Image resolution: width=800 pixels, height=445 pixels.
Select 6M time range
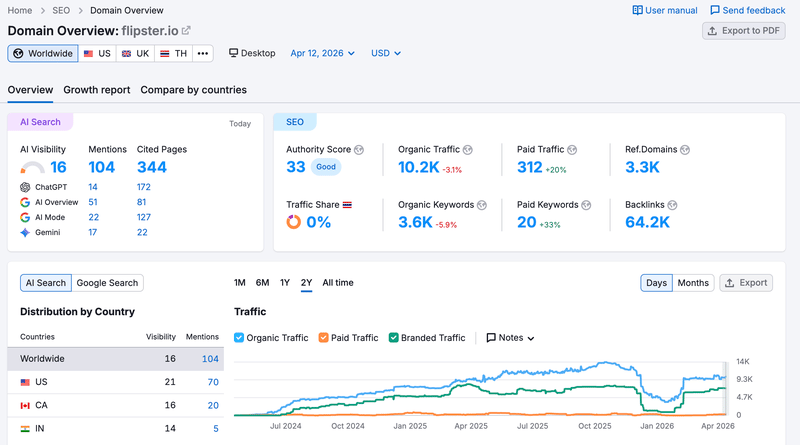[262, 283]
